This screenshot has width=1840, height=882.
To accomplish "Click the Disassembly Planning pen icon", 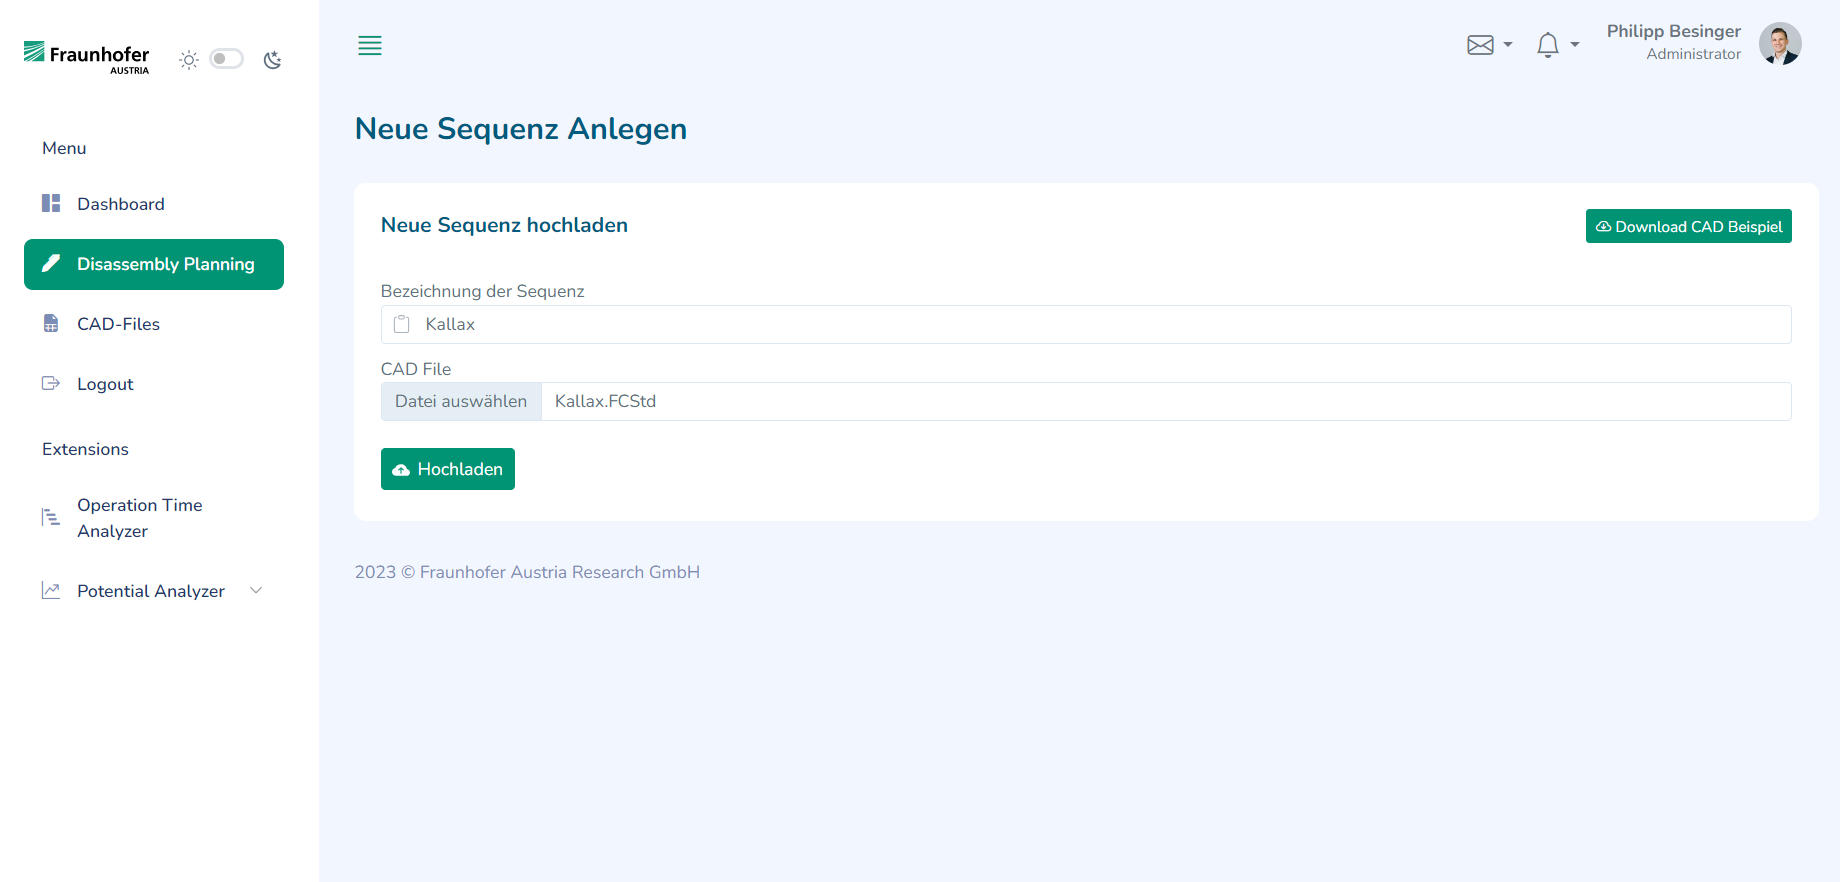I will pyautogui.click(x=51, y=263).
